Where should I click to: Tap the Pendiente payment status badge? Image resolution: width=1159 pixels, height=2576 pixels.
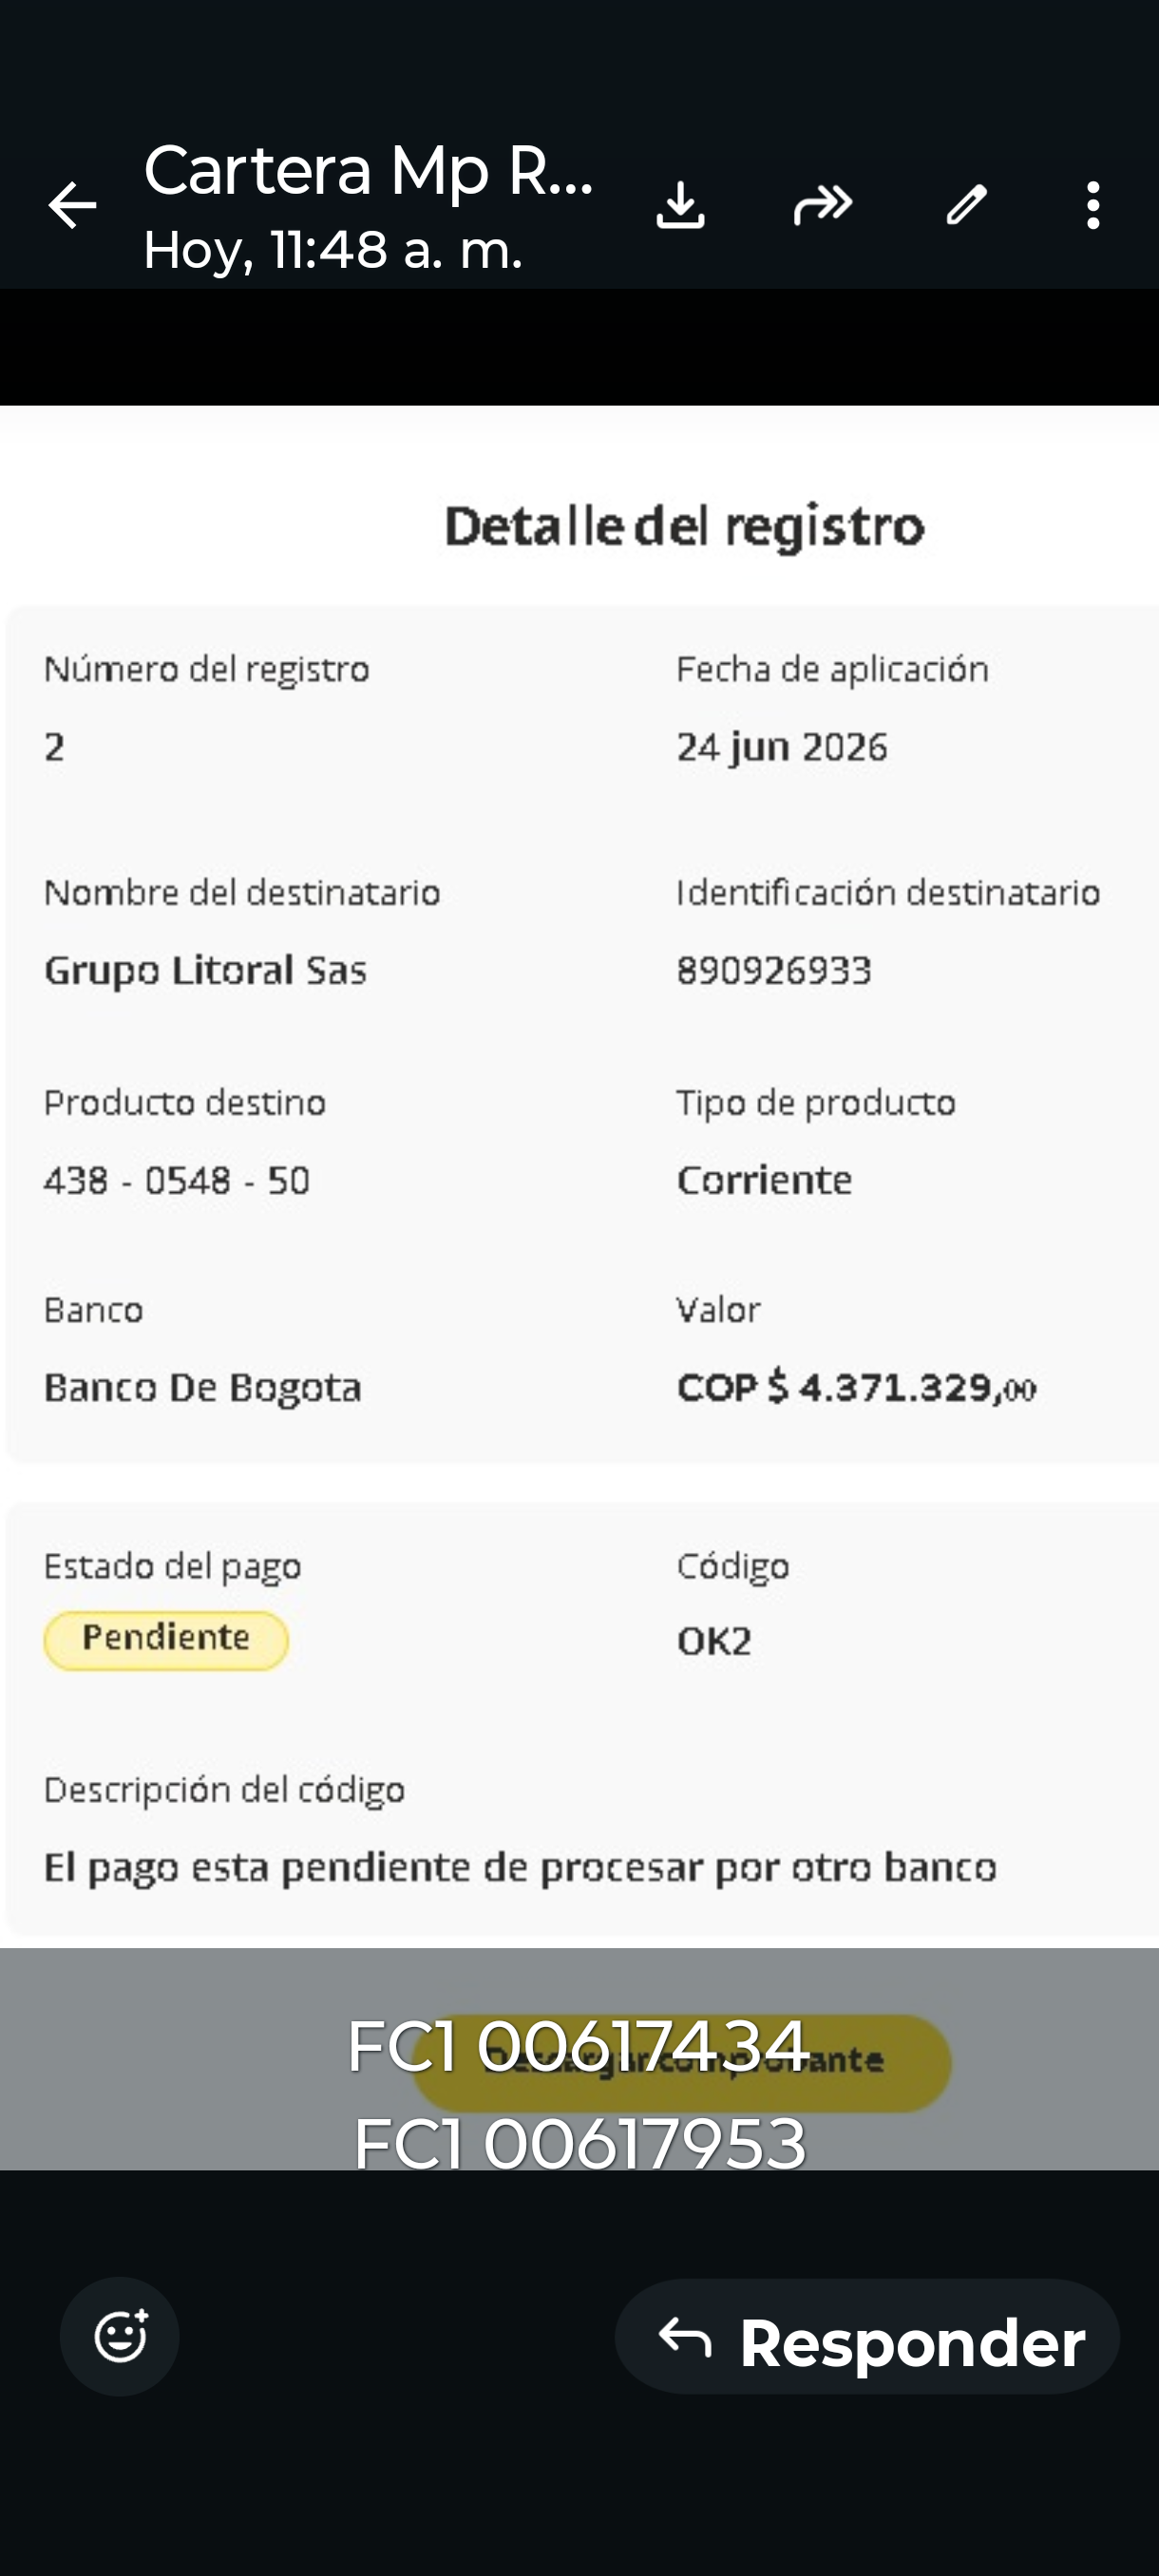[x=166, y=1640]
